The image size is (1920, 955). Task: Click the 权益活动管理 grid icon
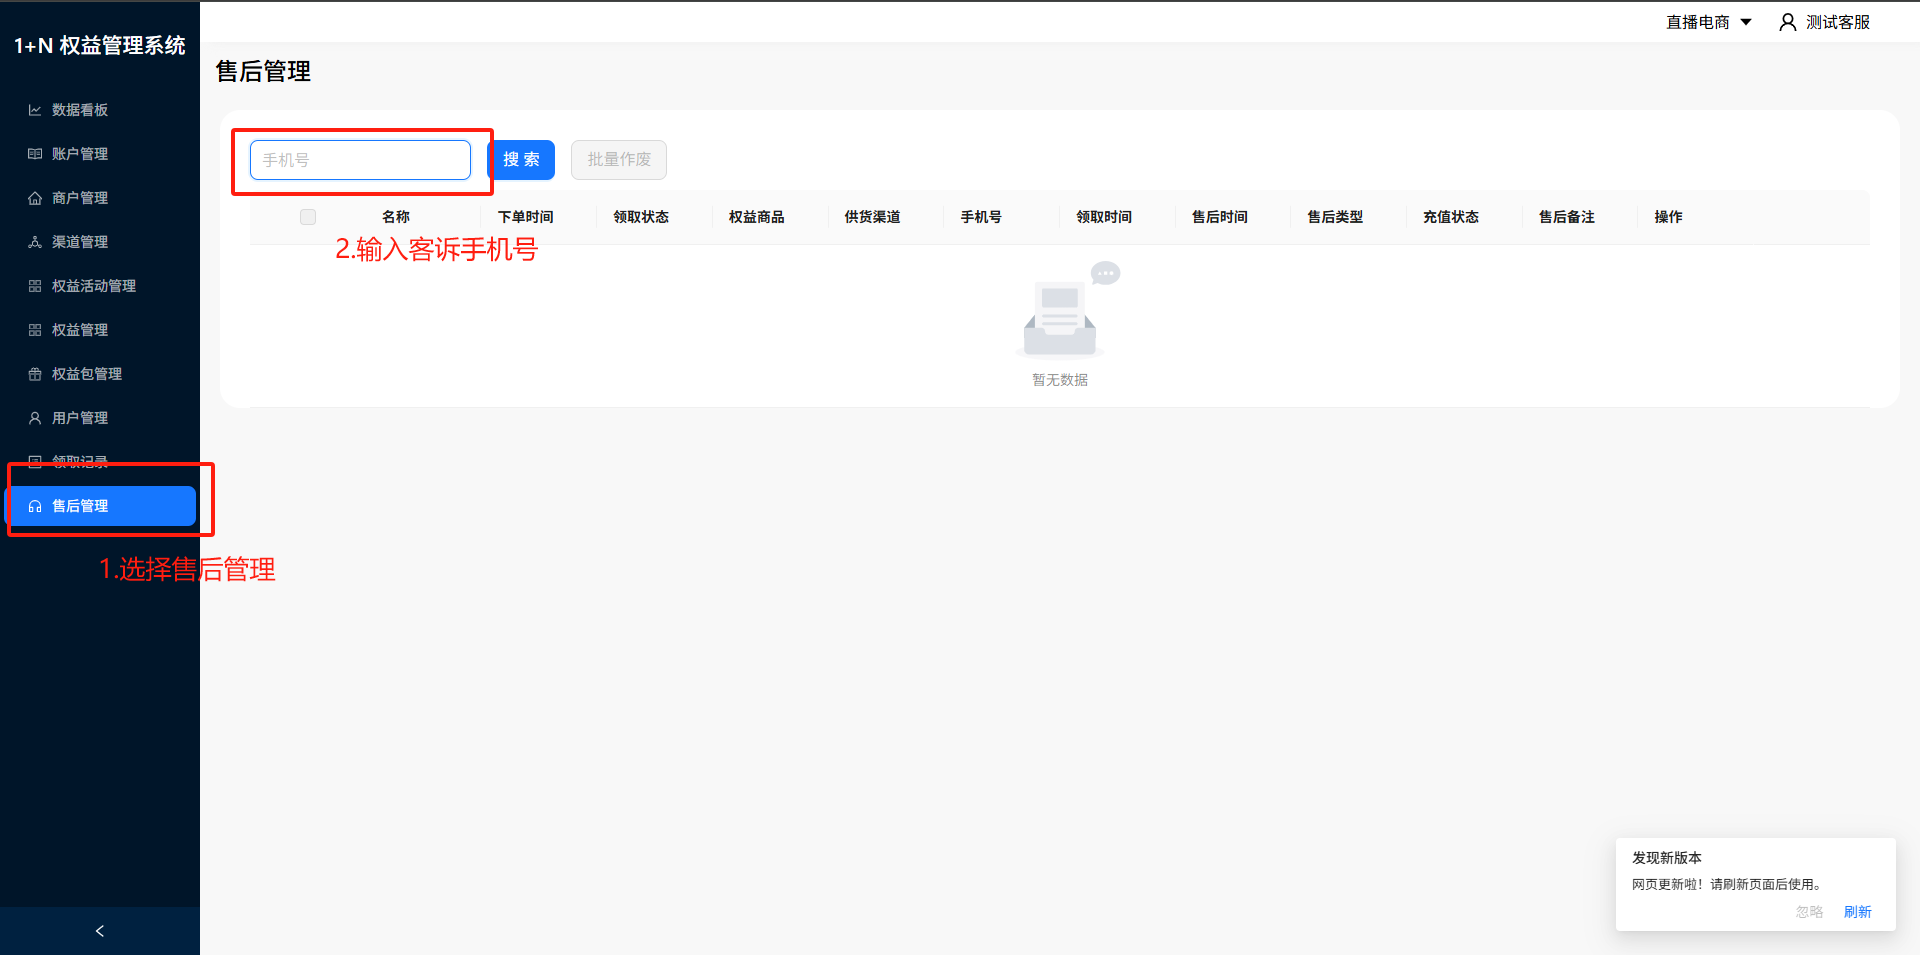point(35,286)
